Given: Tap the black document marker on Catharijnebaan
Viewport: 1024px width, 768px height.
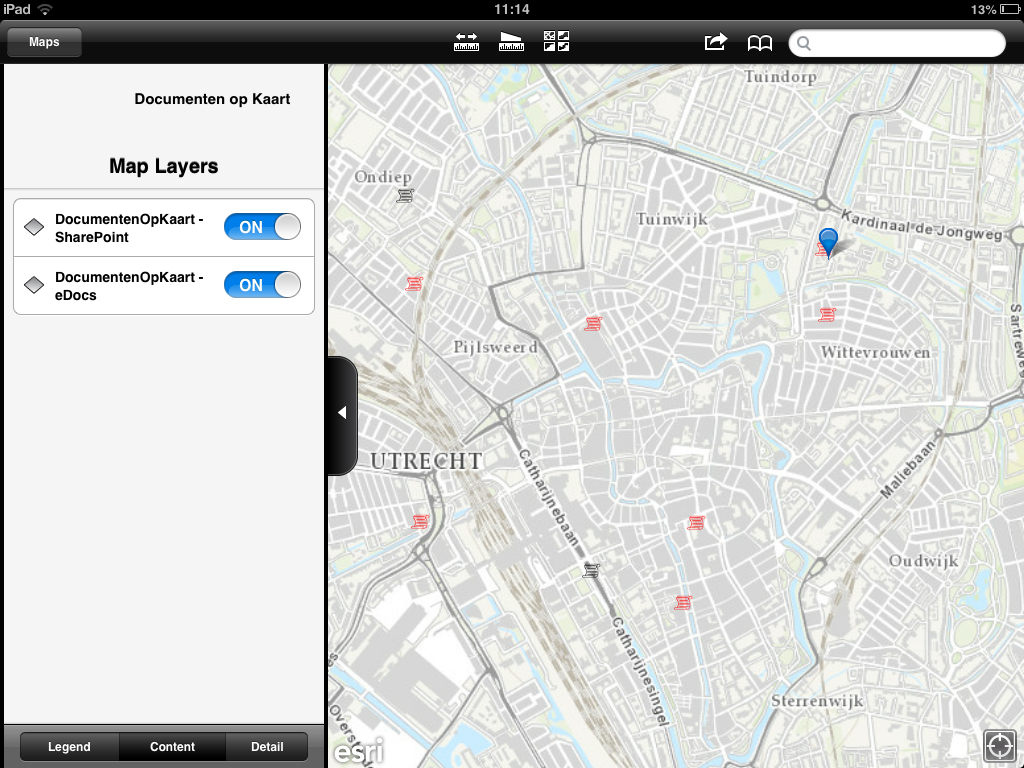Looking at the screenshot, I should pos(591,571).
